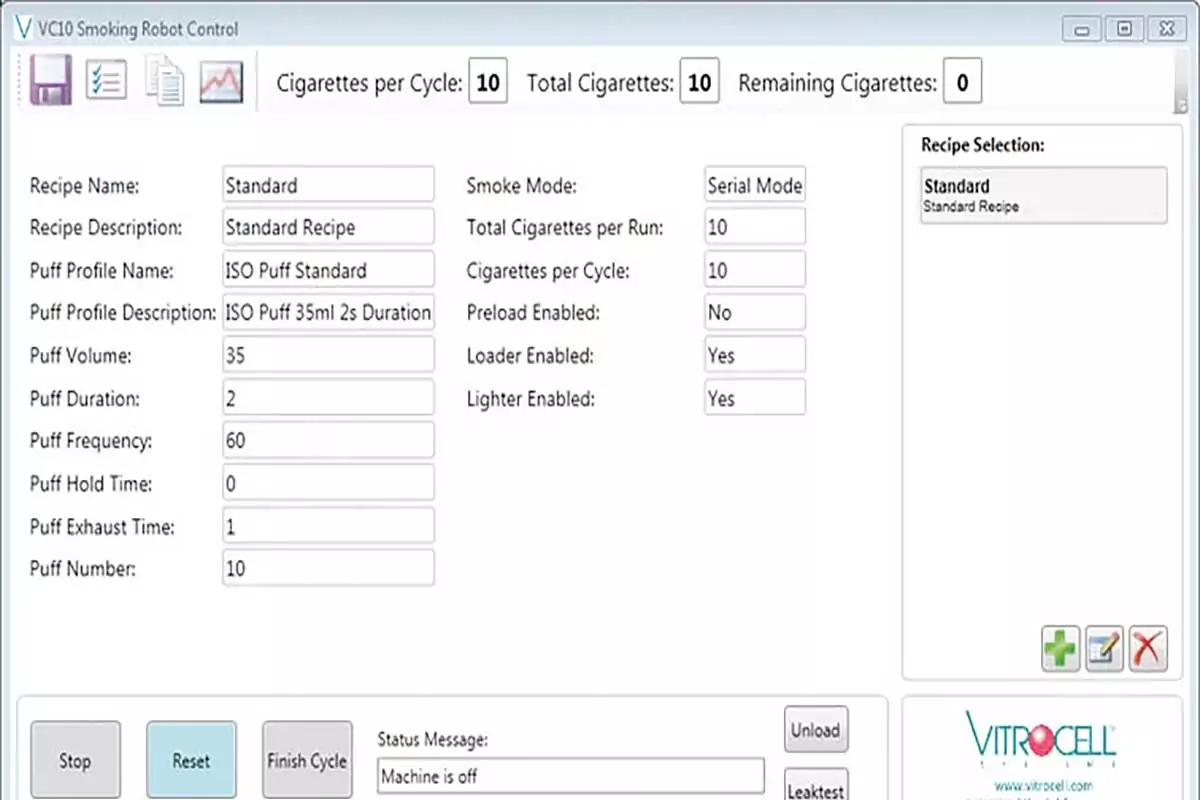Click the purple floppy disk save icon
Viewport: 1200px width, 800px height.
pyautogui.click(x=50, y=81)
